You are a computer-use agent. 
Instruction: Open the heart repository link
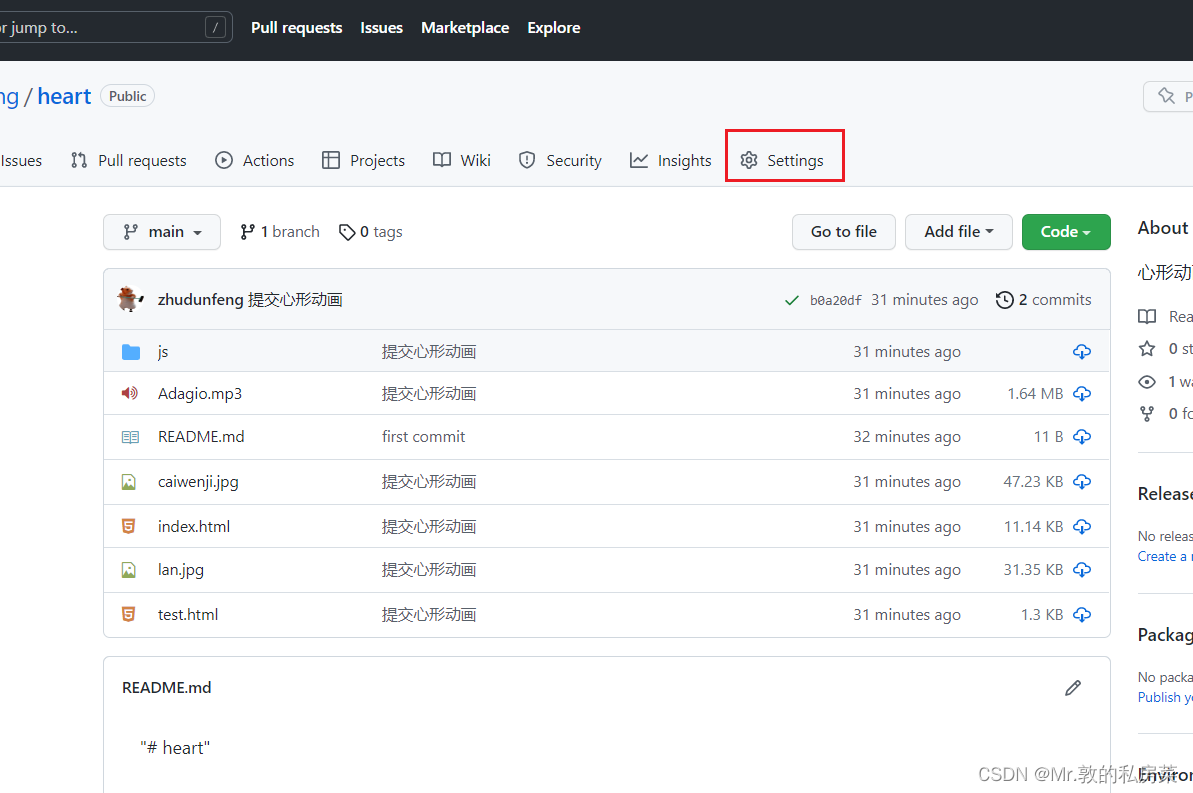64,97
